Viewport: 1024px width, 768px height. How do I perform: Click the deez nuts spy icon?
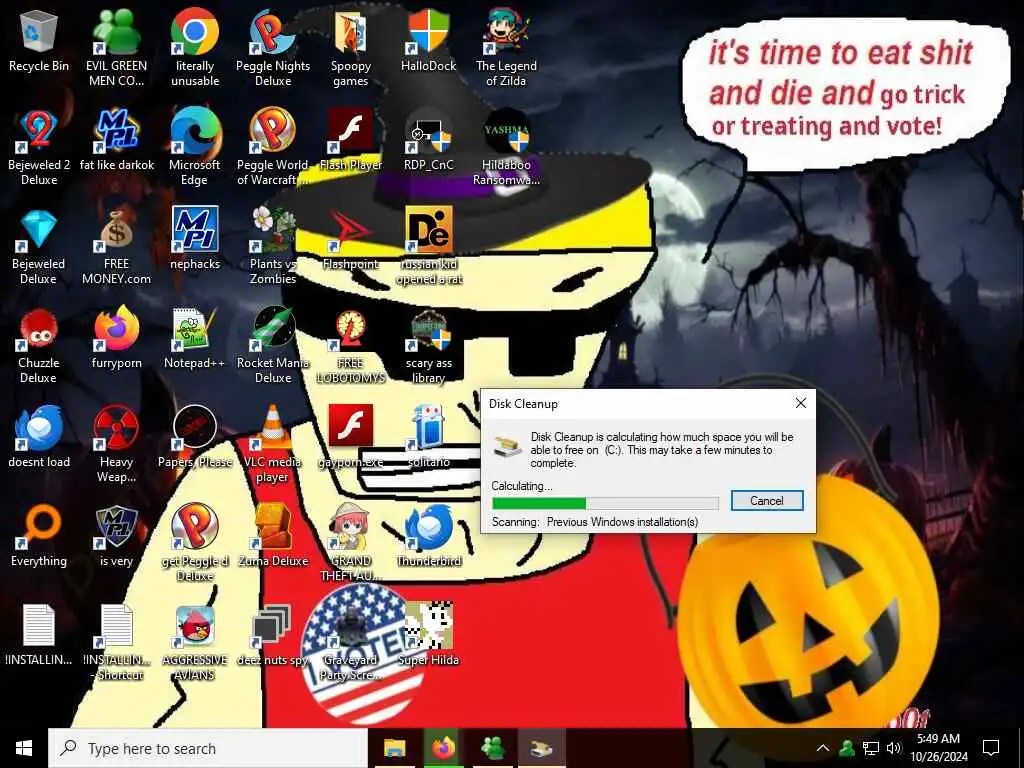[273, 626]
